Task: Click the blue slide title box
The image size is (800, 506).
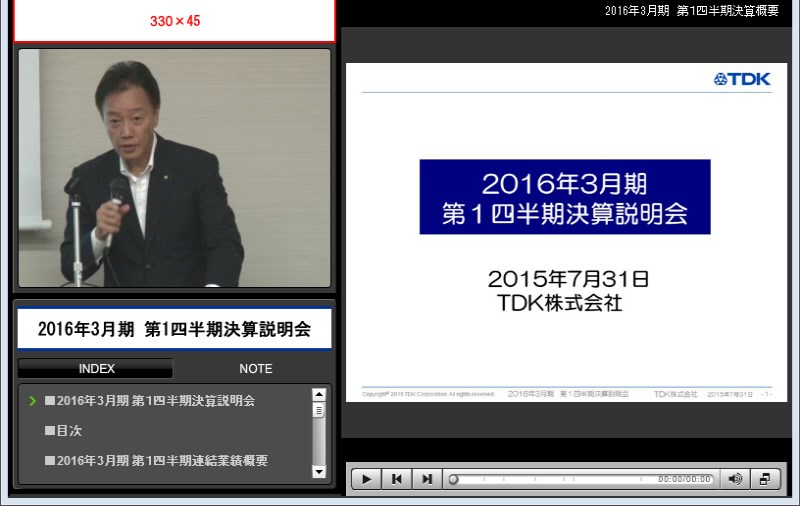Action: (x=564, y=197)
